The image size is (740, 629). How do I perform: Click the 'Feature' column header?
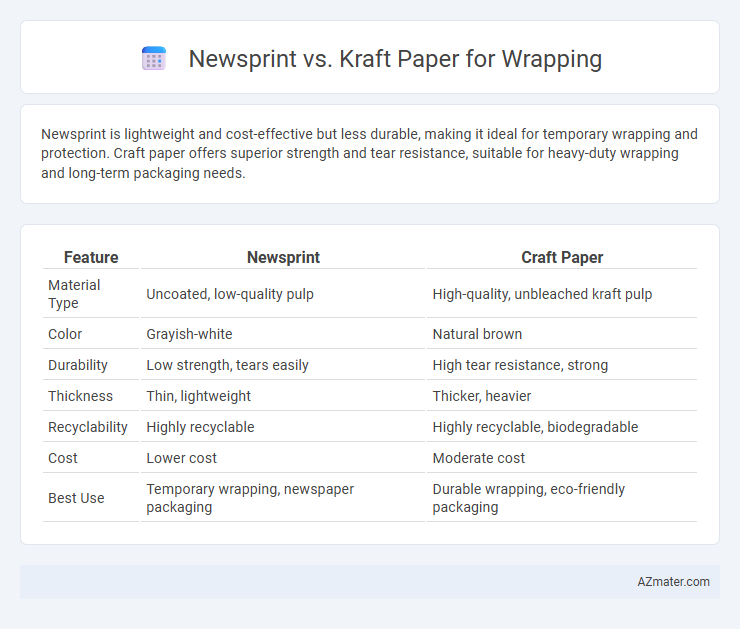pyautogui.click(x=91, y=257)
